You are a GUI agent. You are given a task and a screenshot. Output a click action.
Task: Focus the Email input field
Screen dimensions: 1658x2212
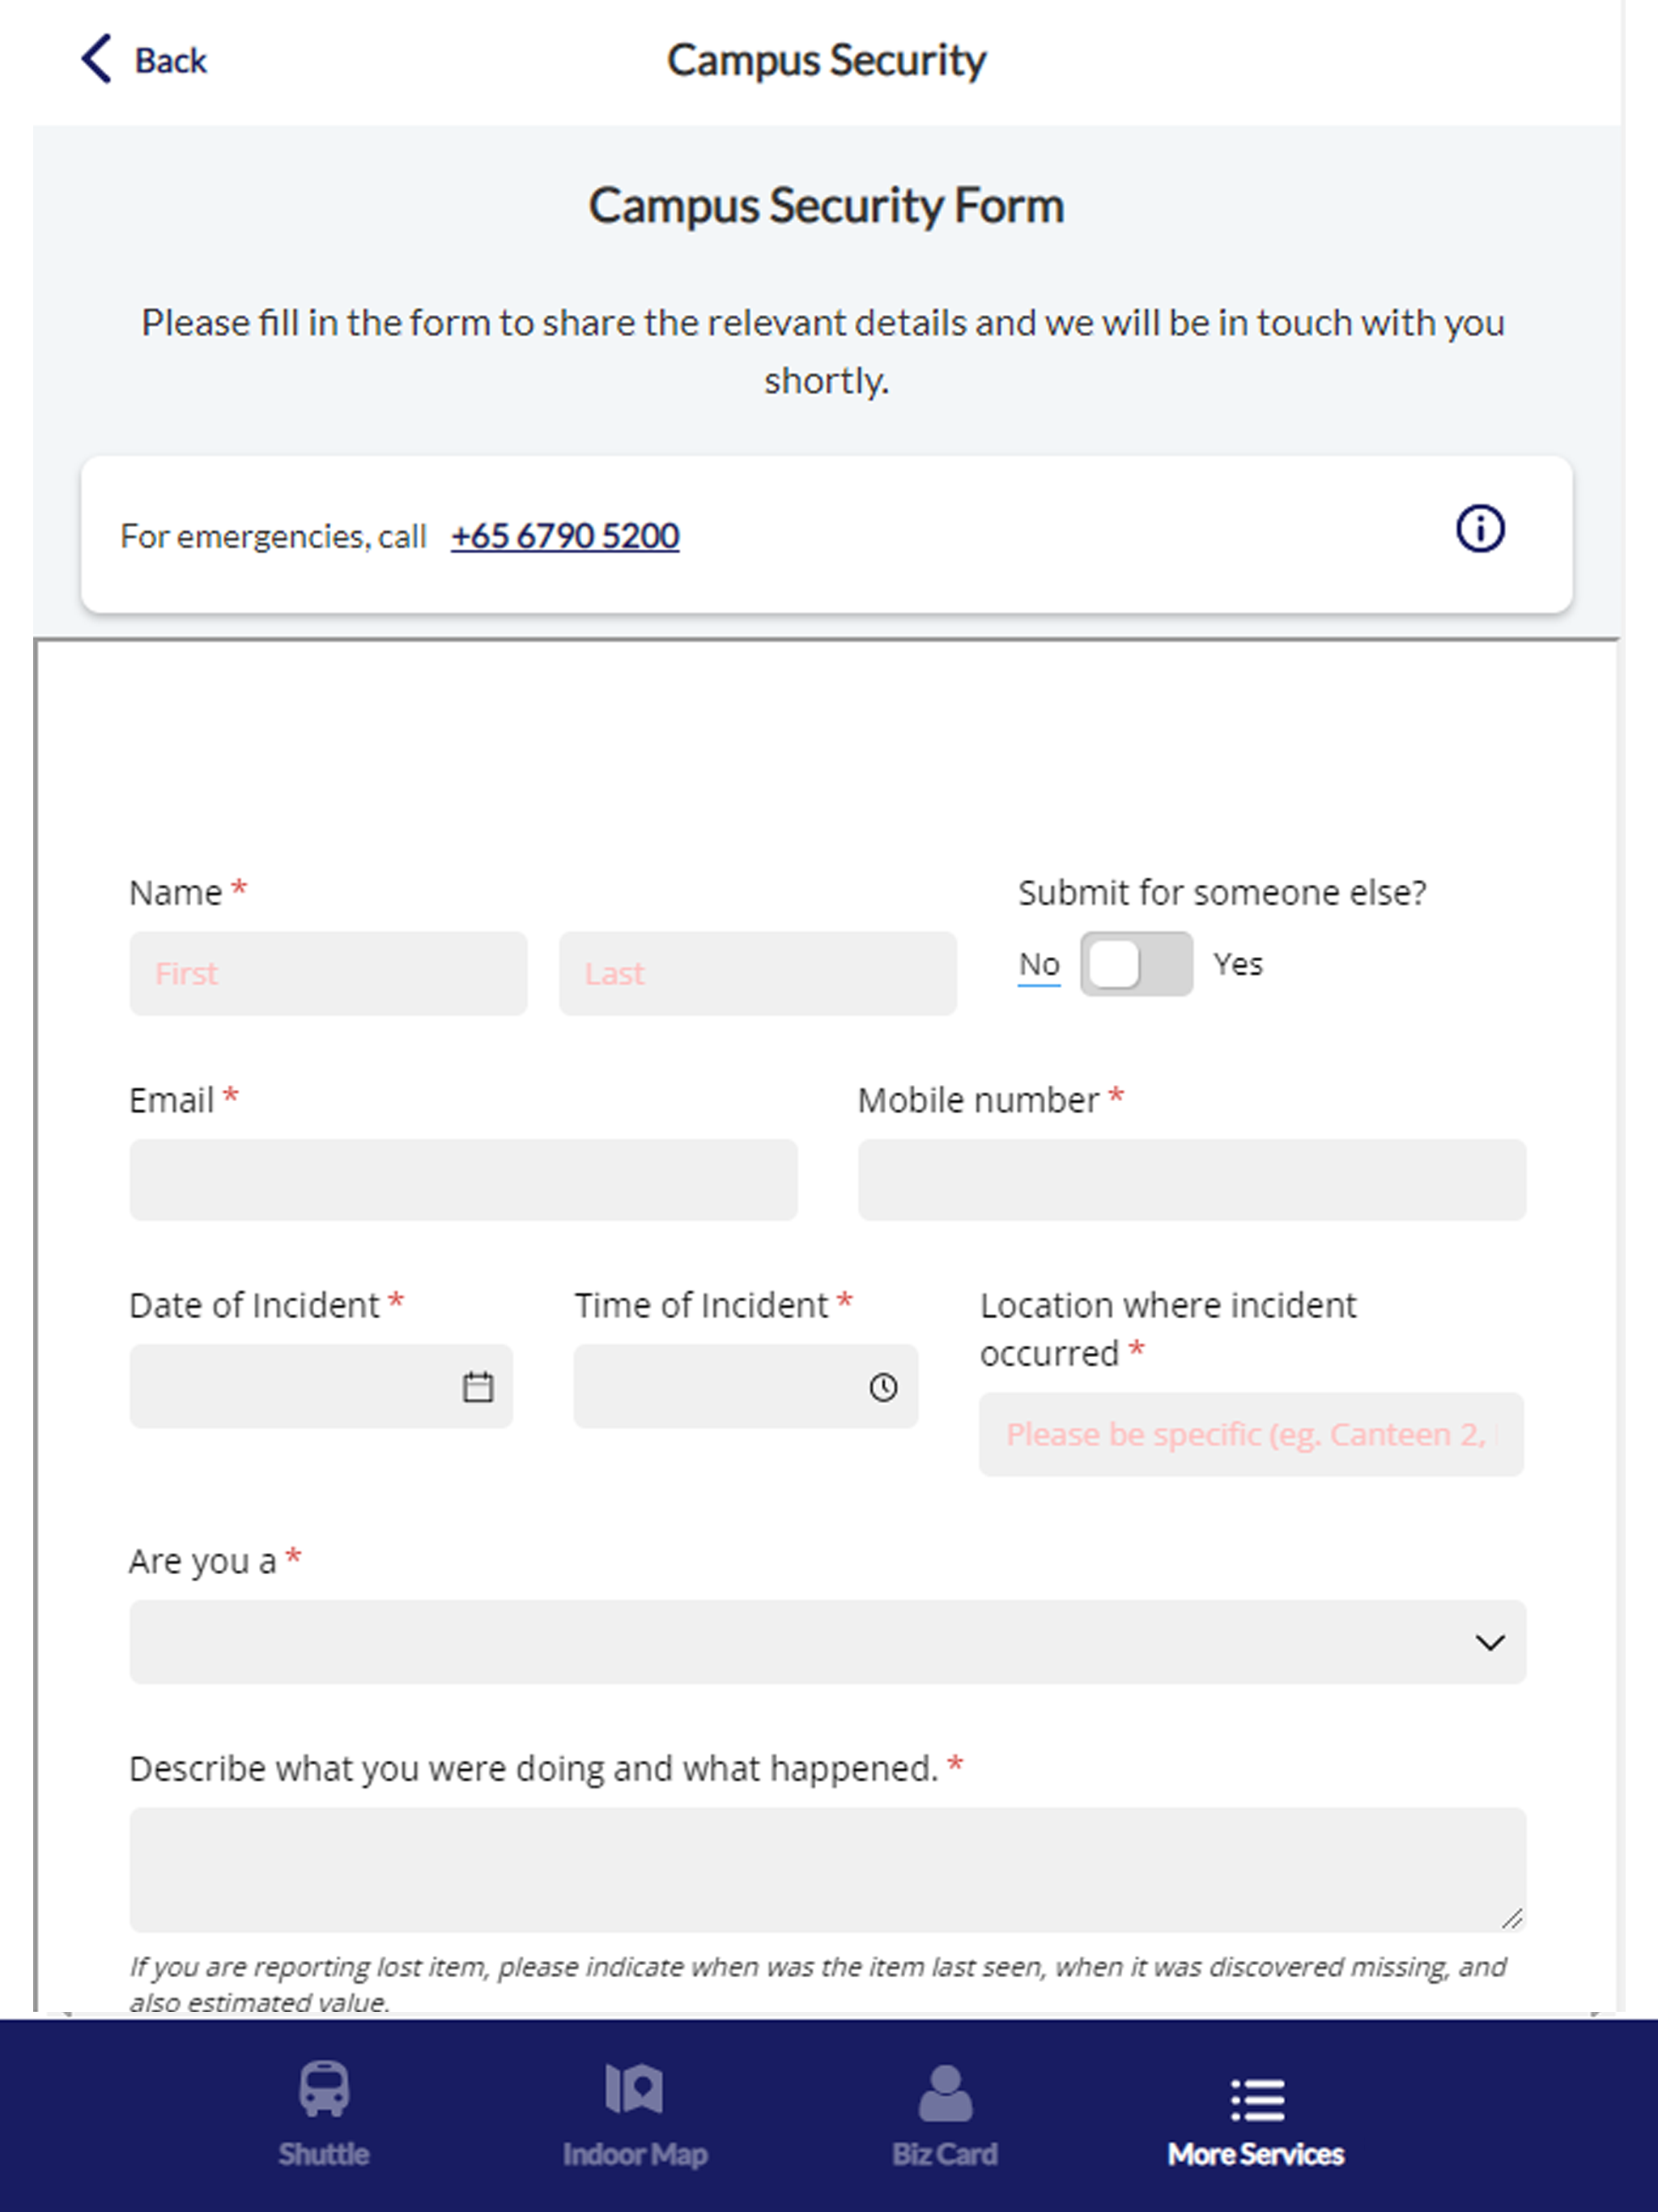tap(463, 1180)
